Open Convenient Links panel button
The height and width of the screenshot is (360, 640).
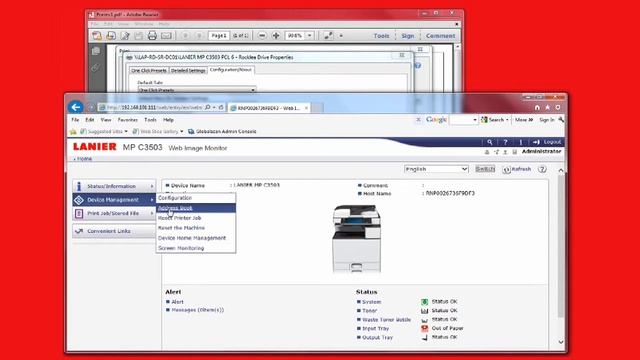click(x=114, y=231)
